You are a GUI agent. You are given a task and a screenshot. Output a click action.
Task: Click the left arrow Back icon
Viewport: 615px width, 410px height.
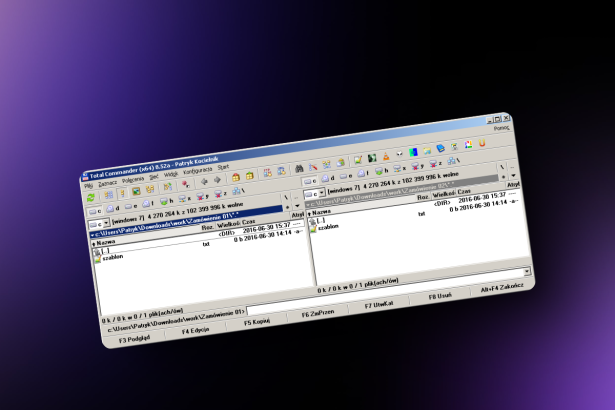pyautogui.click(x=202, y=182)
